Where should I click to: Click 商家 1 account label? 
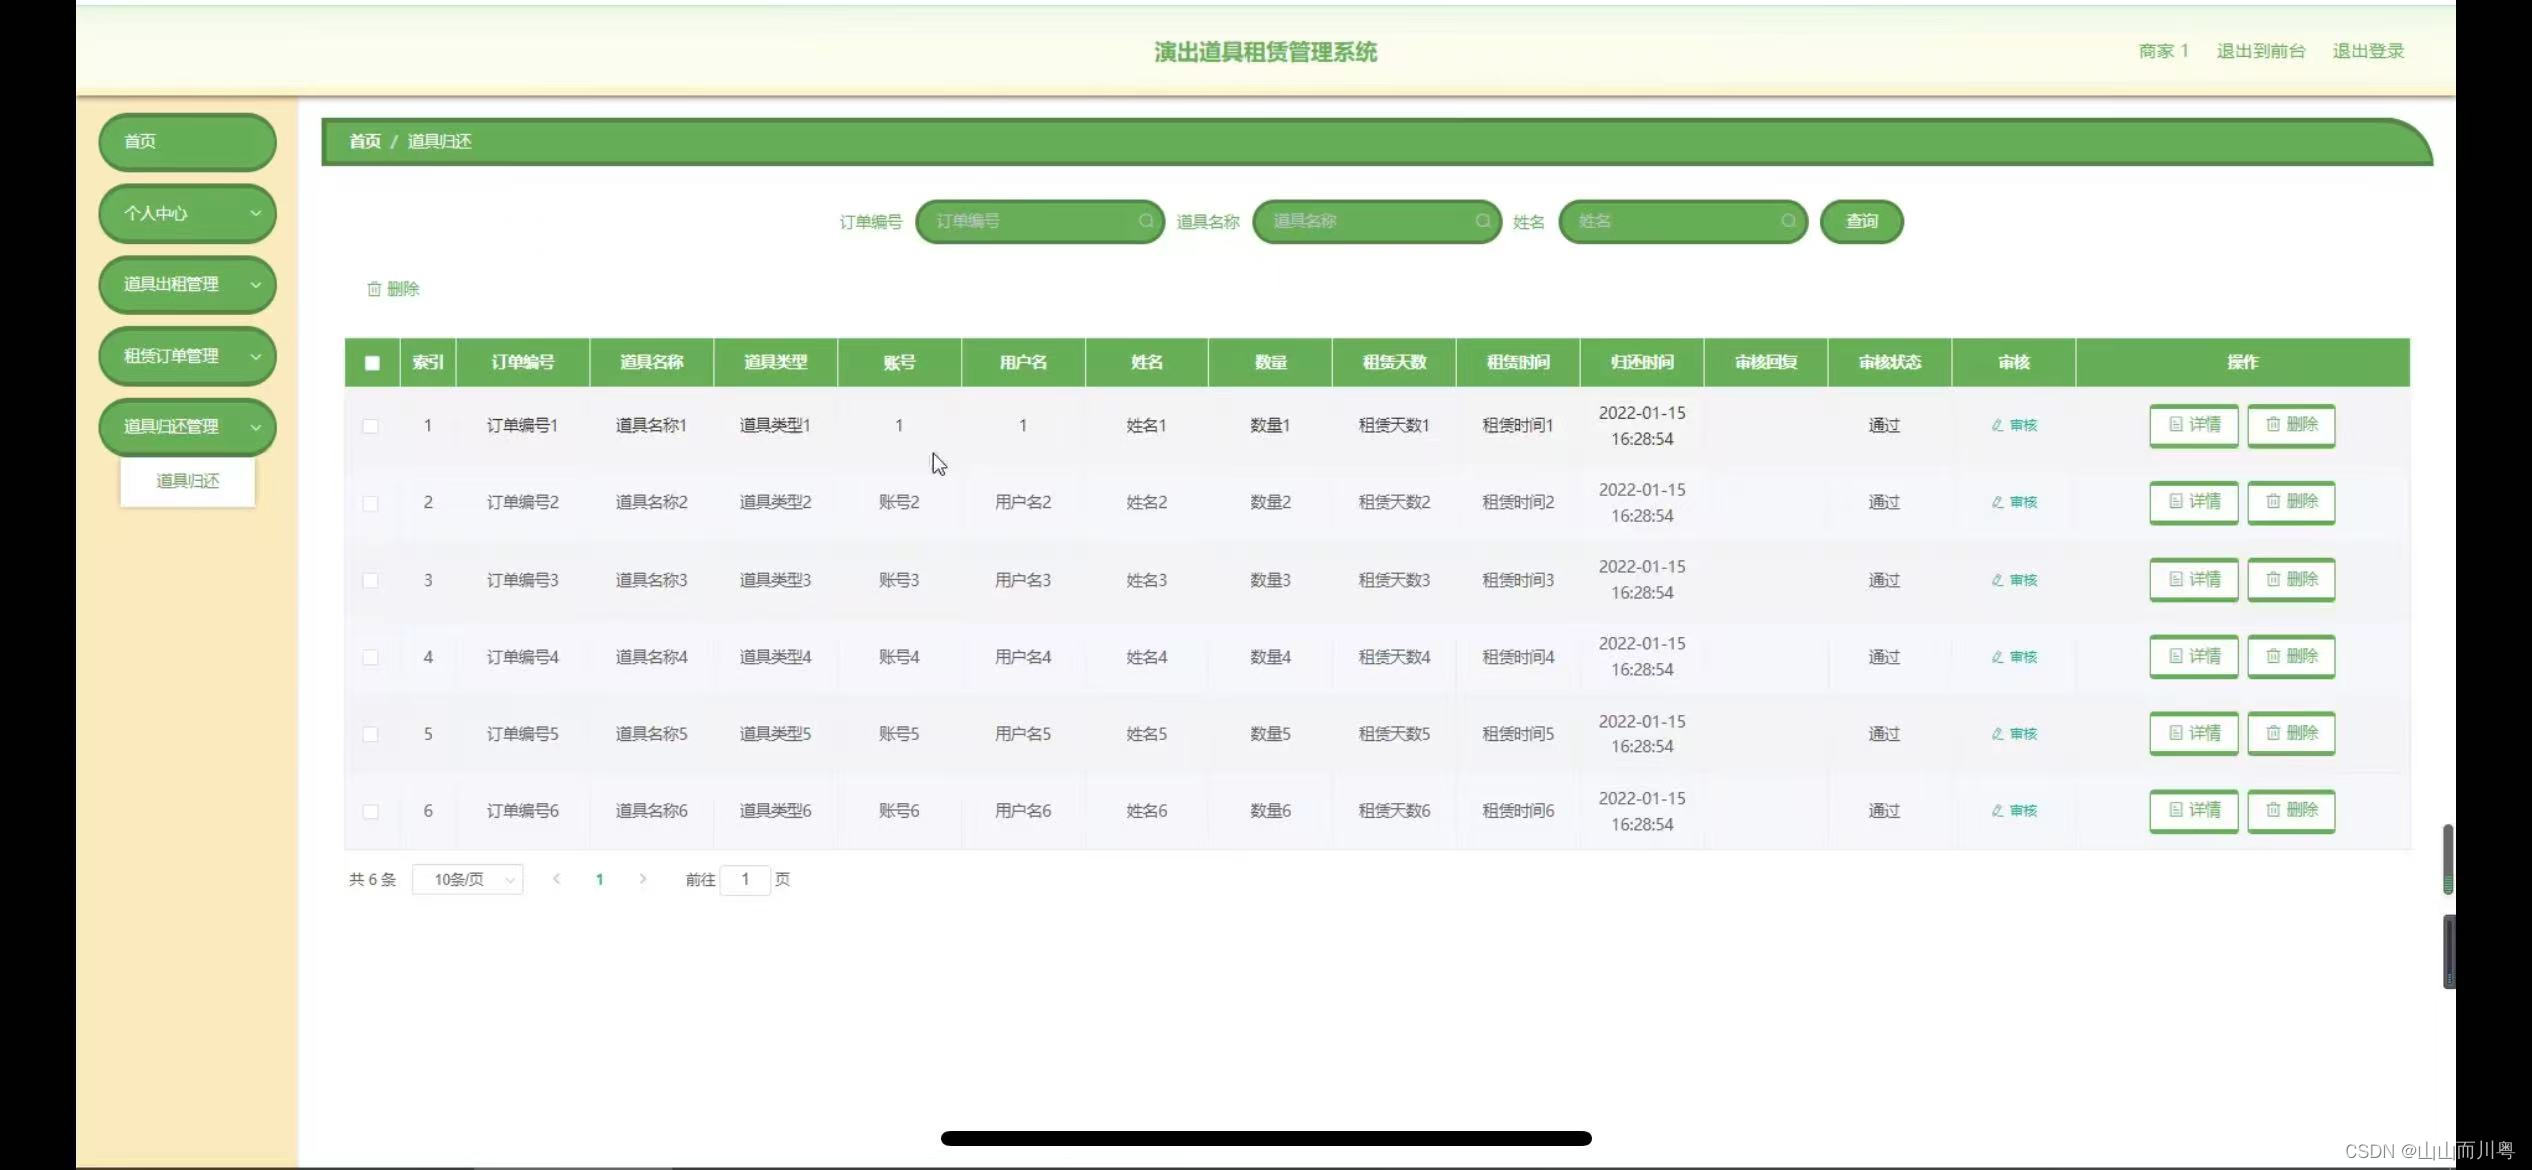click(x=2163, y=51)
